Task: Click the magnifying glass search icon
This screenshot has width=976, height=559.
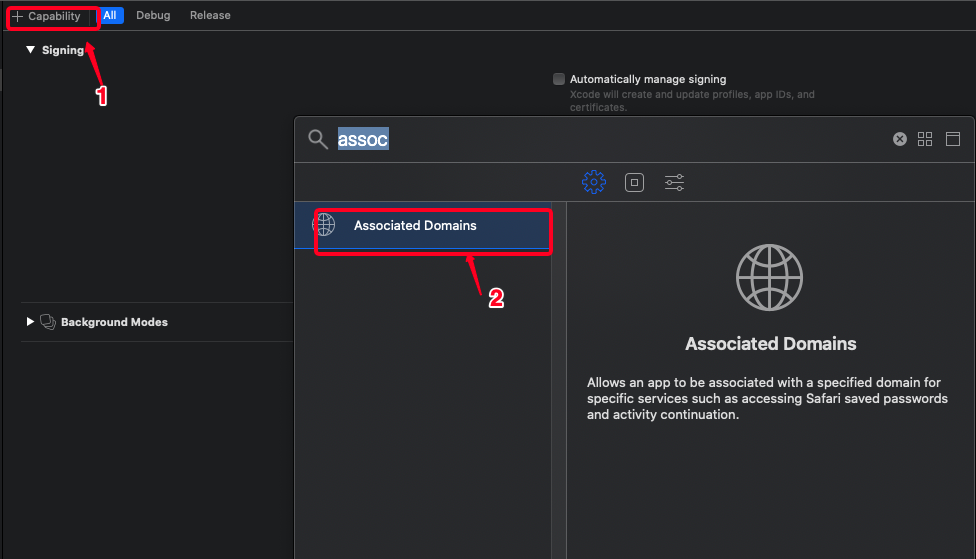Action: (x=317, y=139)
